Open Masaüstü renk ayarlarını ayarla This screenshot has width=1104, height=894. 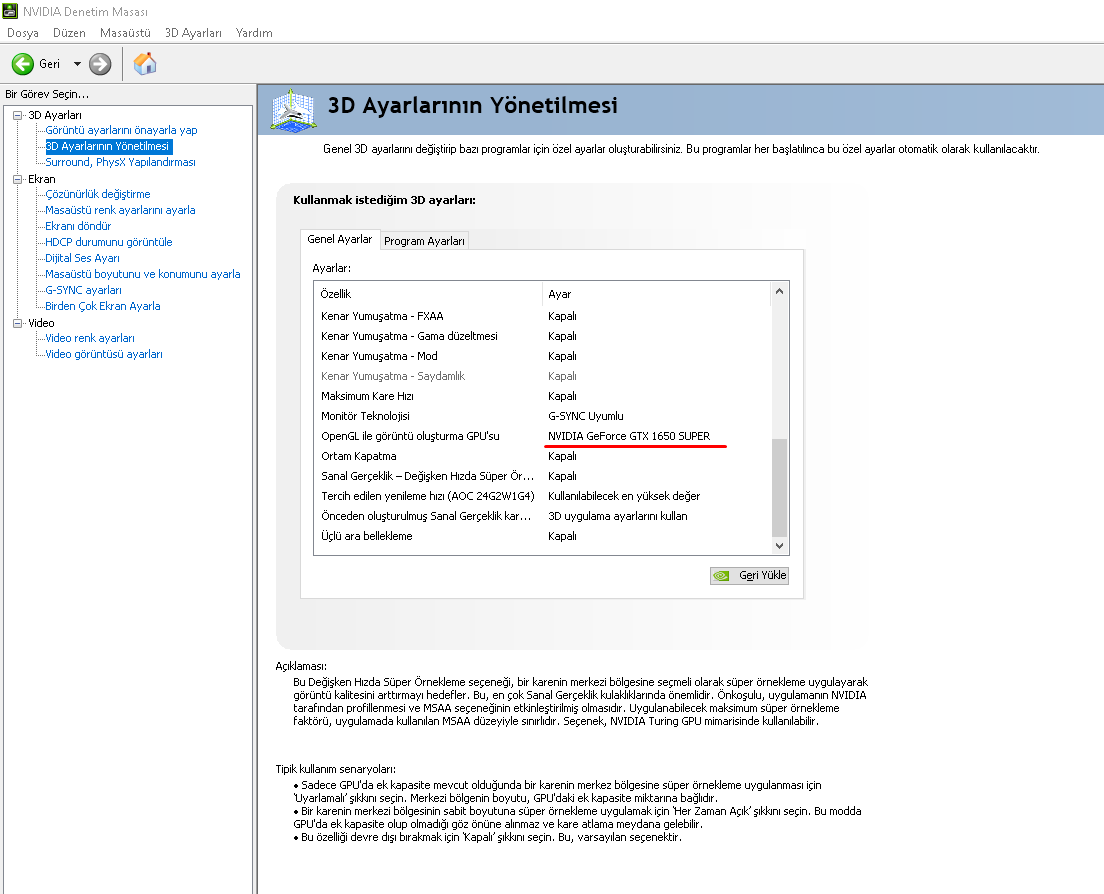120,210
